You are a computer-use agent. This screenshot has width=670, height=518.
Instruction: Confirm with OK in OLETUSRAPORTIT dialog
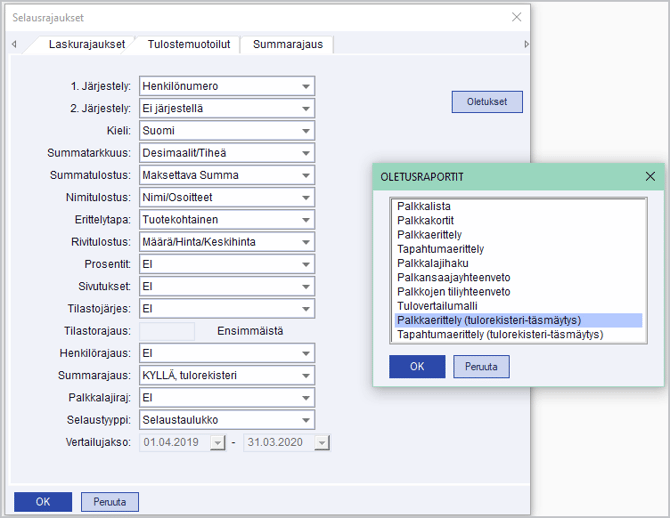point(417,366)
